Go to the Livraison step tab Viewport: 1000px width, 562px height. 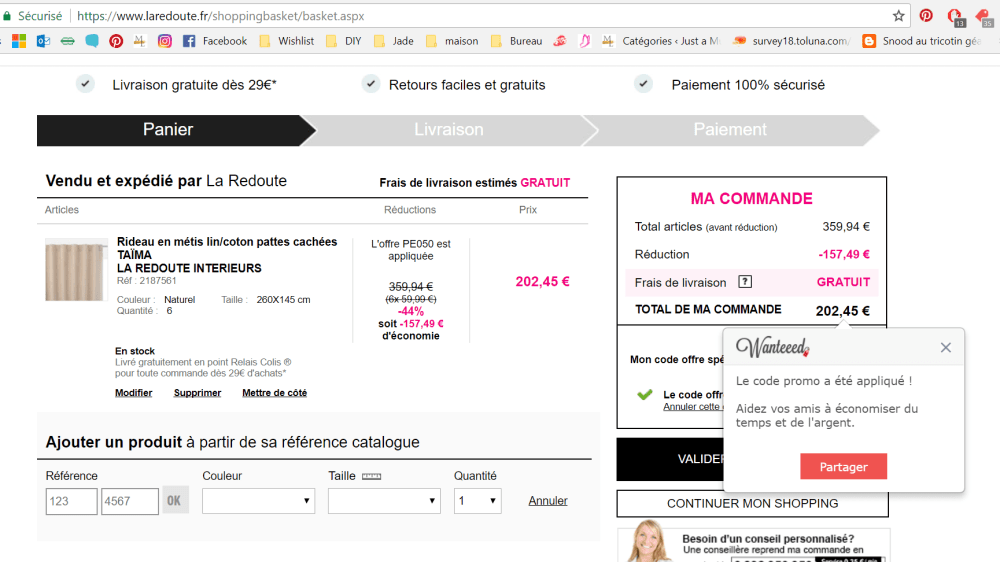coord(449,130)
